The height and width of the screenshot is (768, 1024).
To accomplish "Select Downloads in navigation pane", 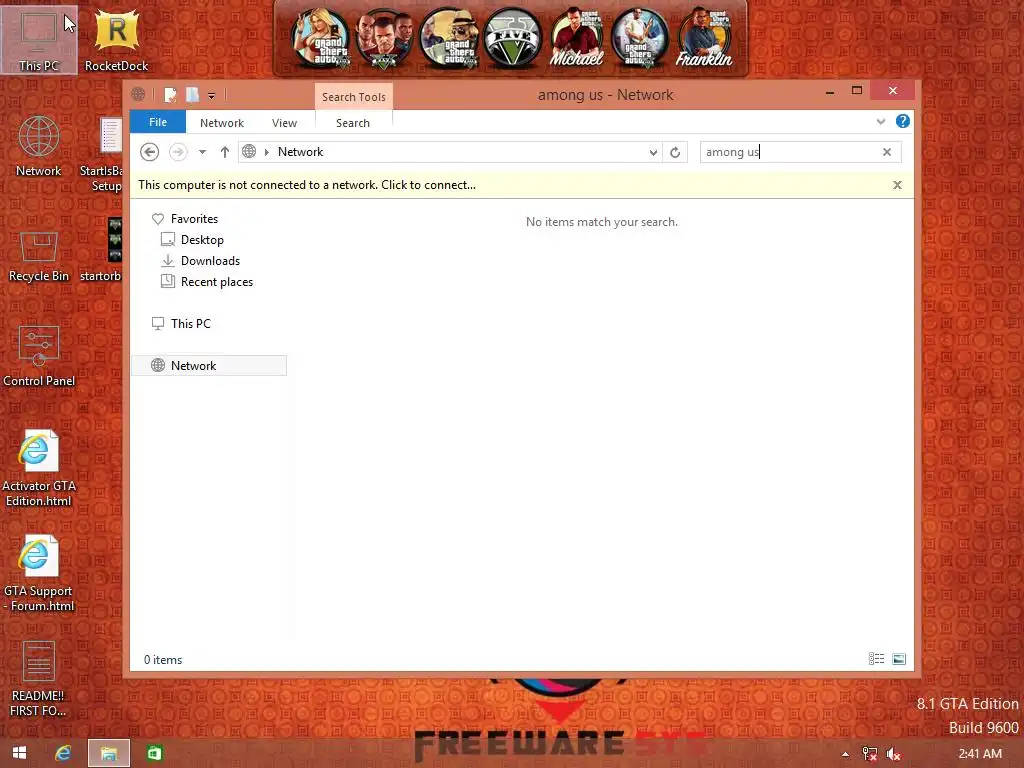I will (x=200, y=261).
